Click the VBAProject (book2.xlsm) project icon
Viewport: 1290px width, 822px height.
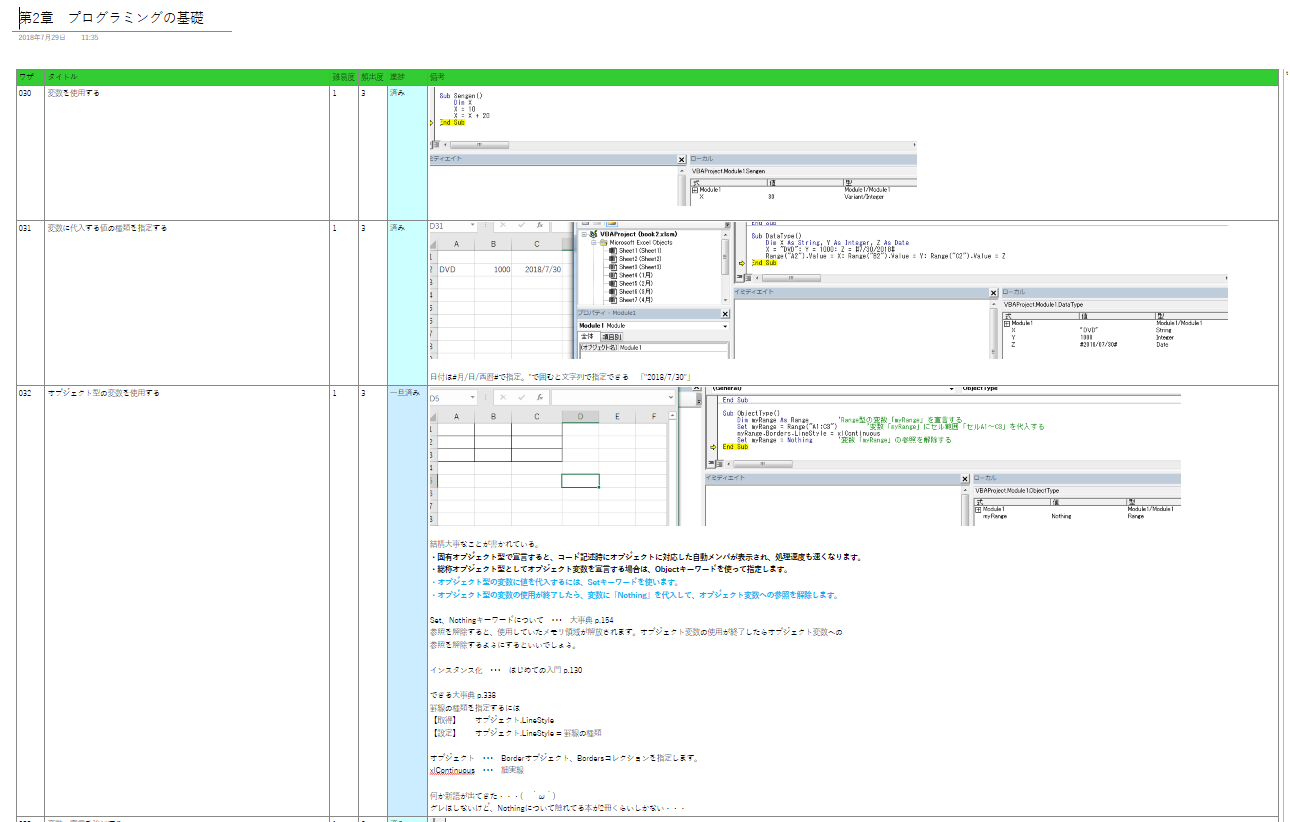pyautogui.click(x=593, y=233)
